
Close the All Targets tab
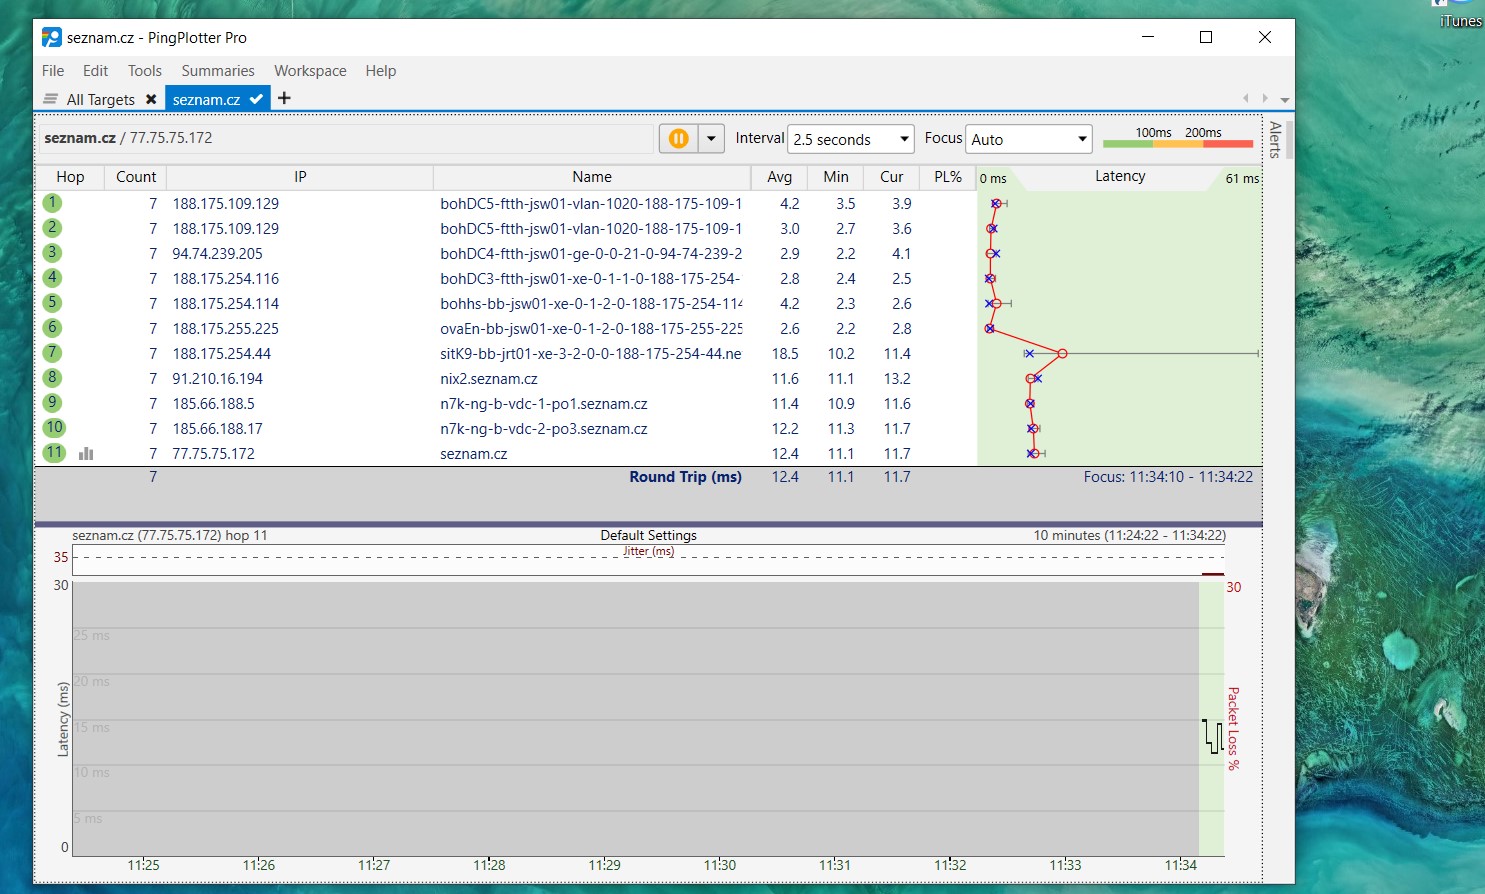(x=151, y=99)
